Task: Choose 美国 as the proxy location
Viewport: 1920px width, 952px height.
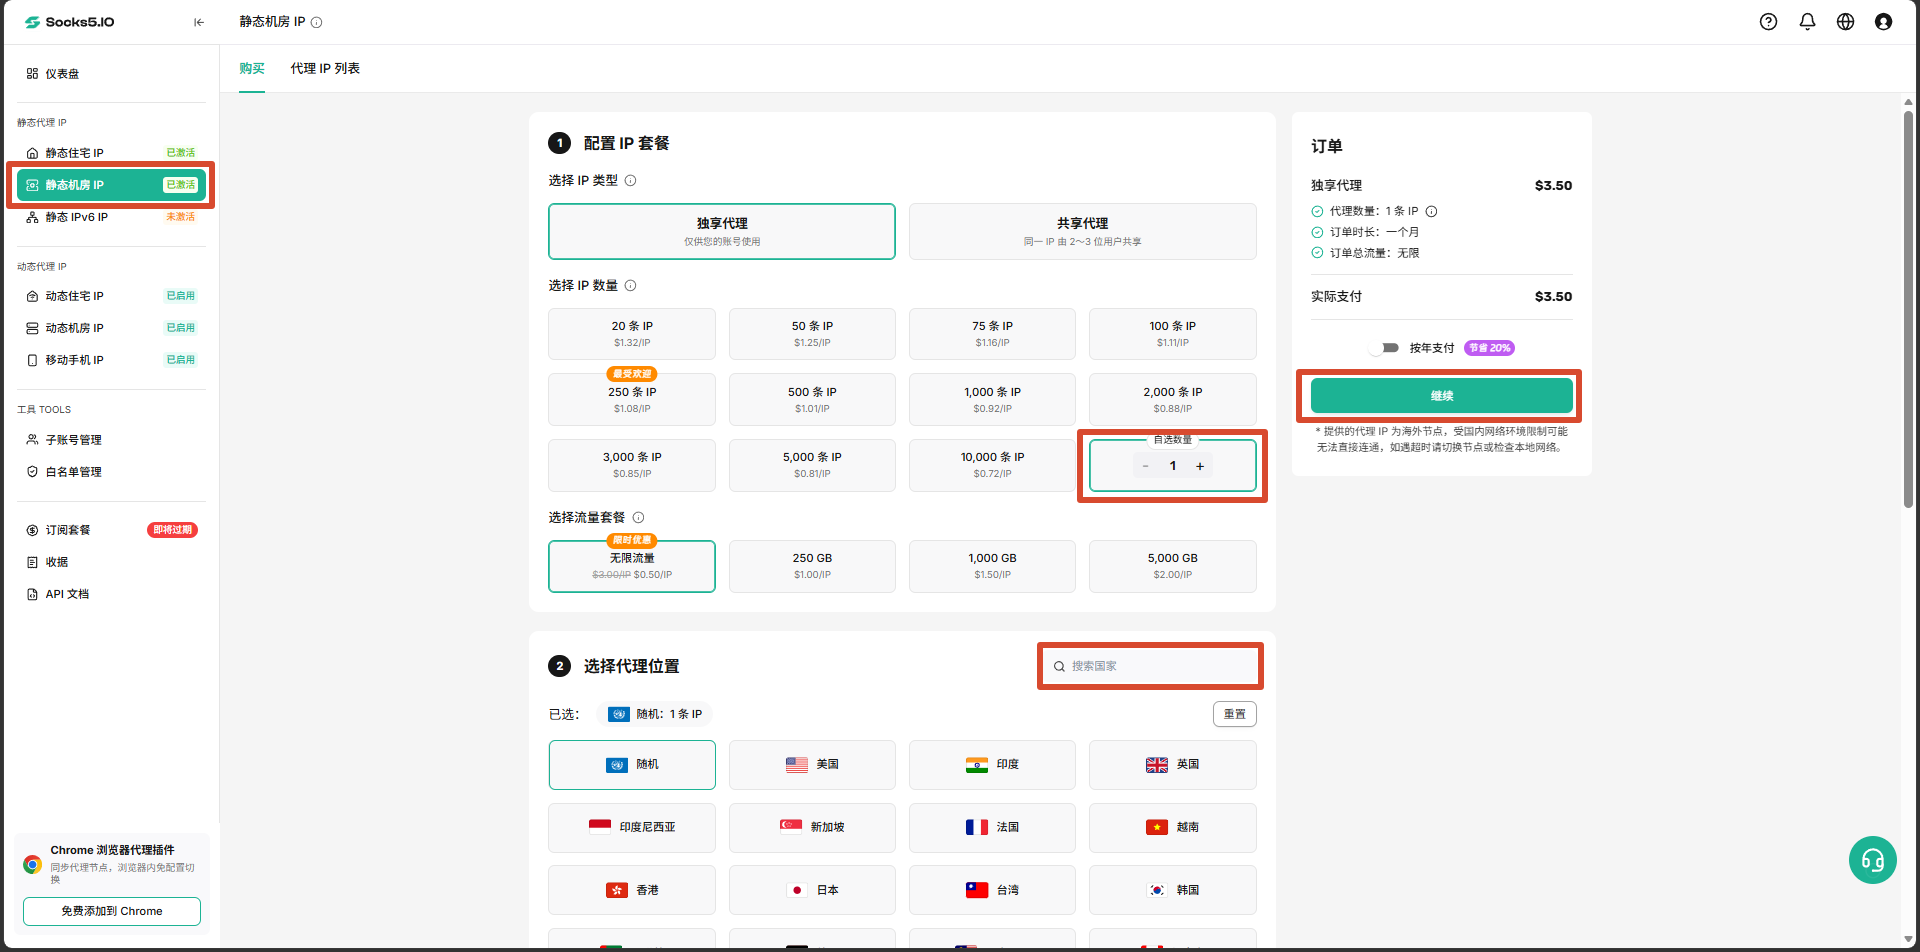Action: coord(812,765)
